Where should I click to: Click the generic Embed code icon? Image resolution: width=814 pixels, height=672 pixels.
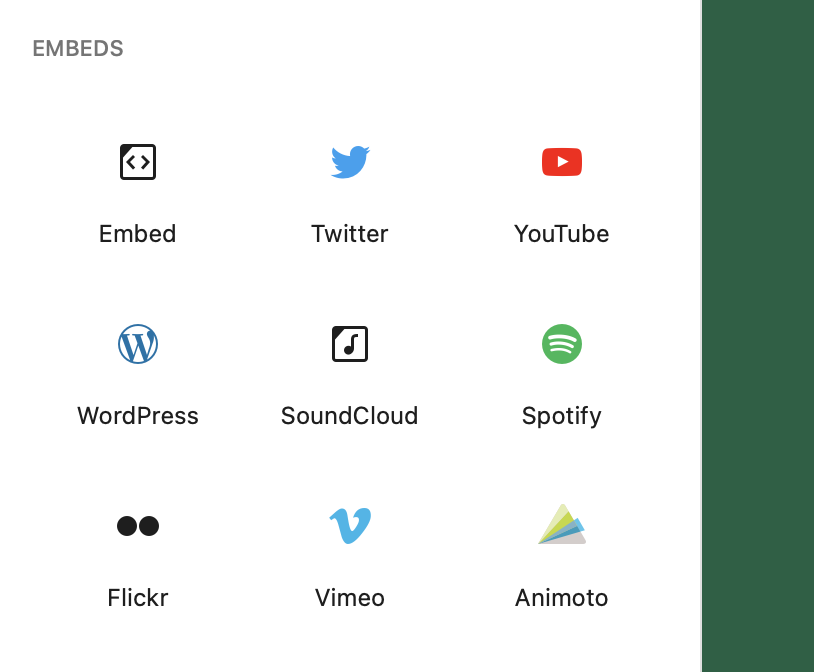(138, 162)
